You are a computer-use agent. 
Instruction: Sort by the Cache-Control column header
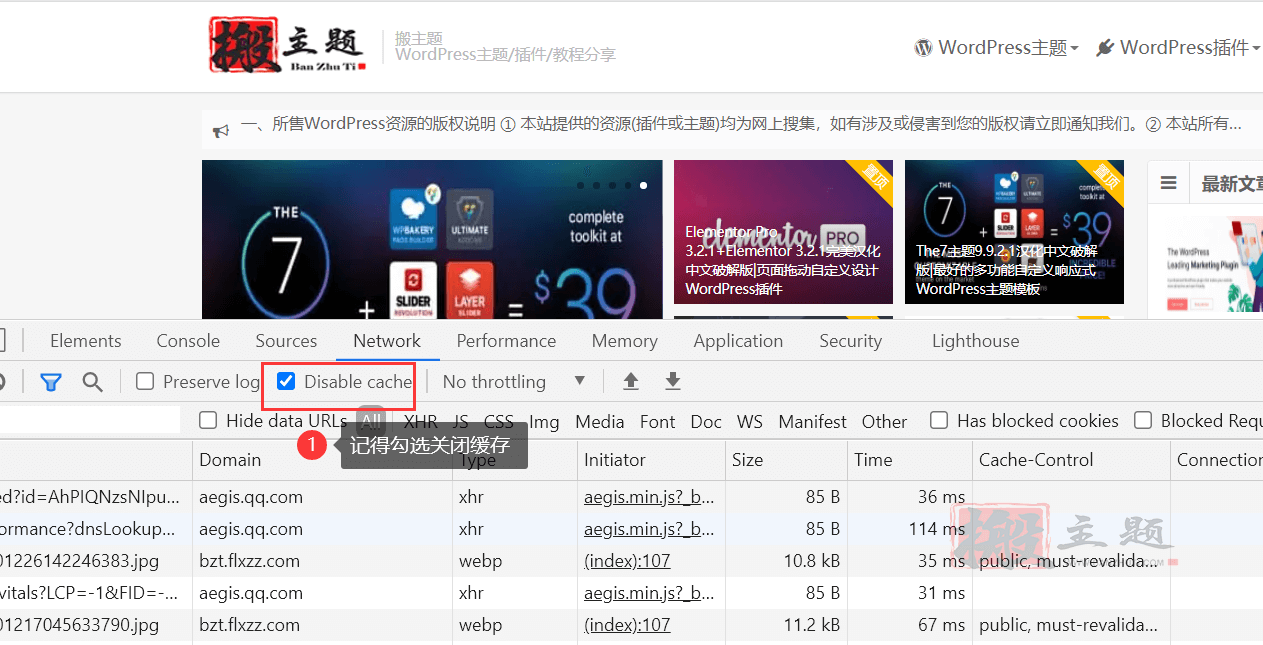[x=1071, y=460]
